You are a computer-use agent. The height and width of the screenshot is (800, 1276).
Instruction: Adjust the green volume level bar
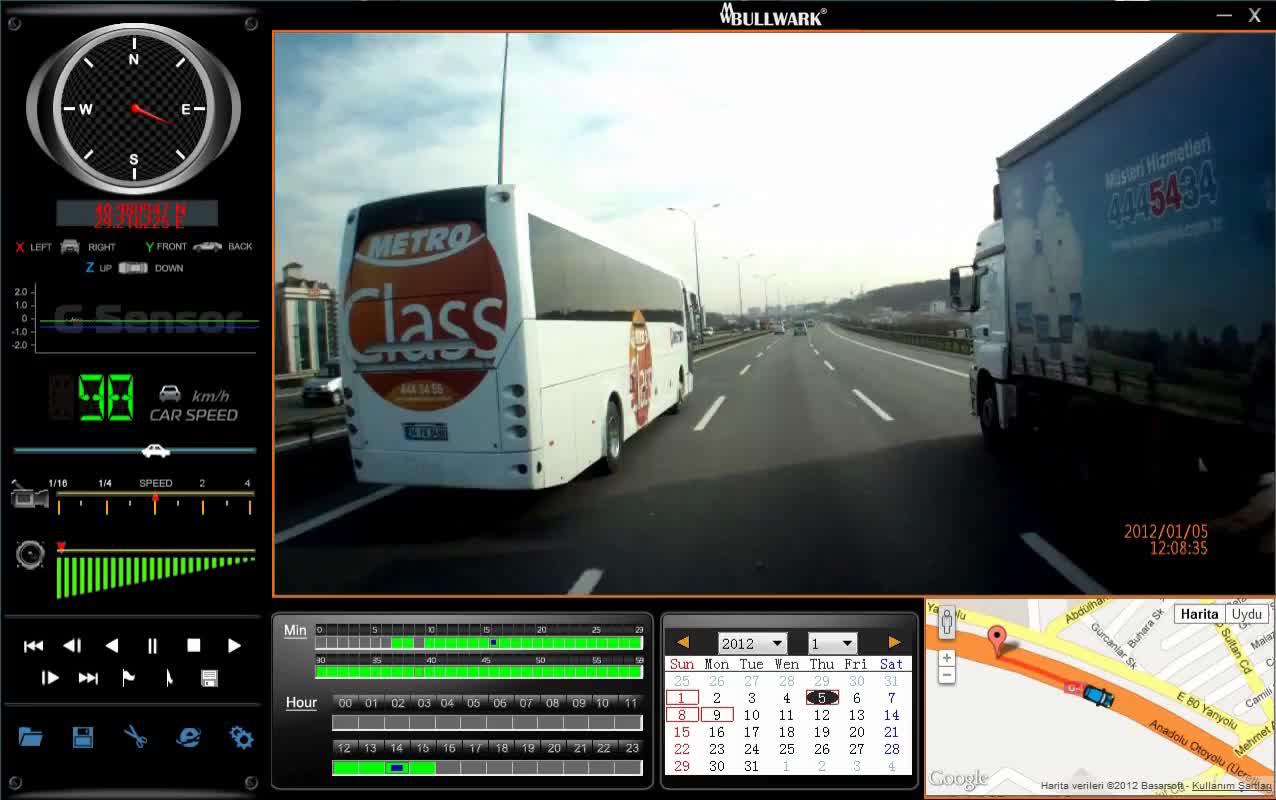(155, 576)
